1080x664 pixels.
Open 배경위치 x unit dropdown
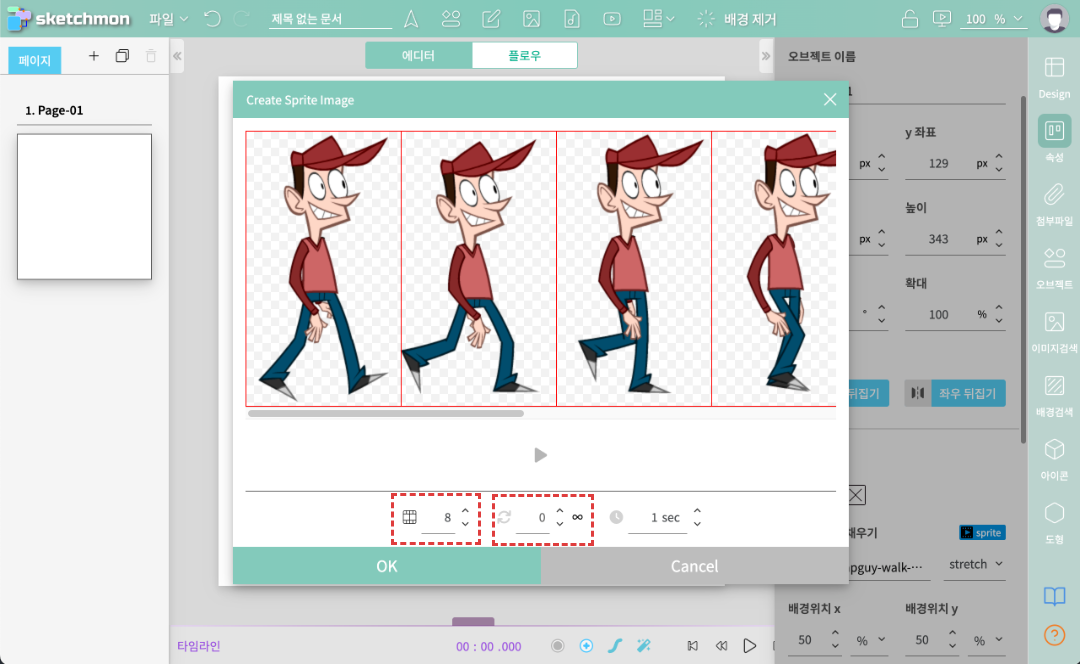869,640
